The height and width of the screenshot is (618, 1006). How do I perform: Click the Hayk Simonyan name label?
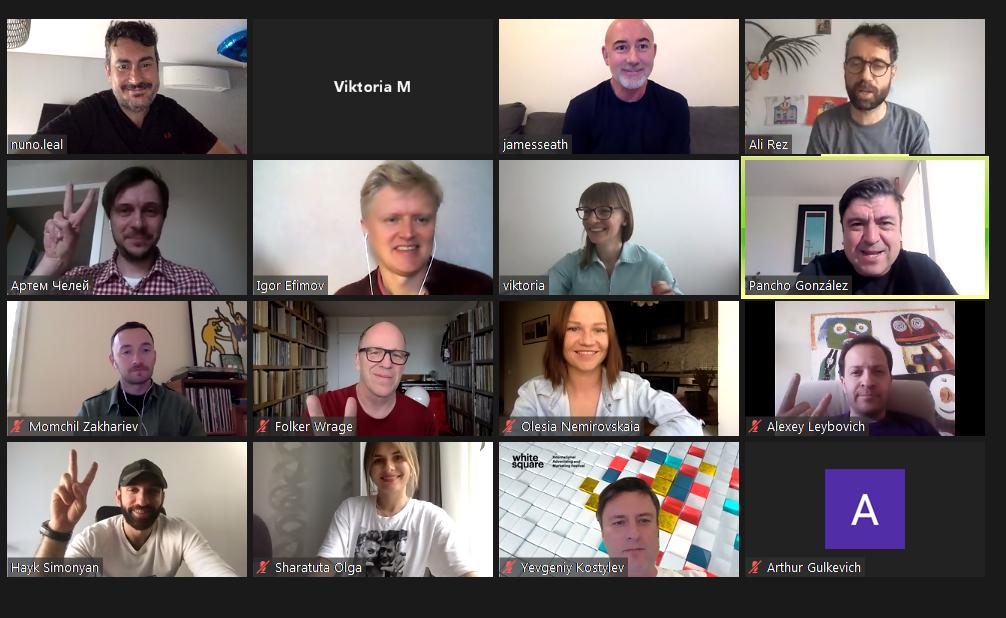(55, 567)
